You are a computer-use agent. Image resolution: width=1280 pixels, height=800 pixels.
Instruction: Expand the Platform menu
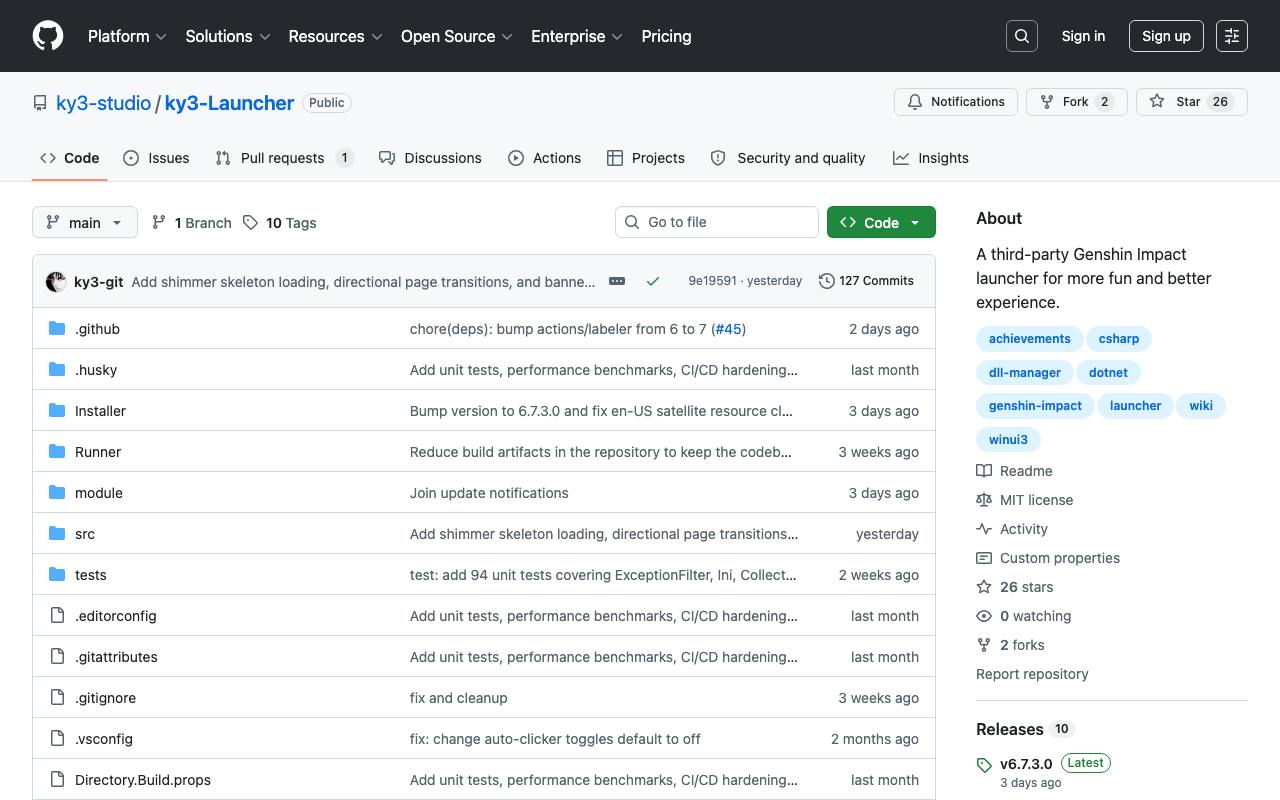point(126,36)
